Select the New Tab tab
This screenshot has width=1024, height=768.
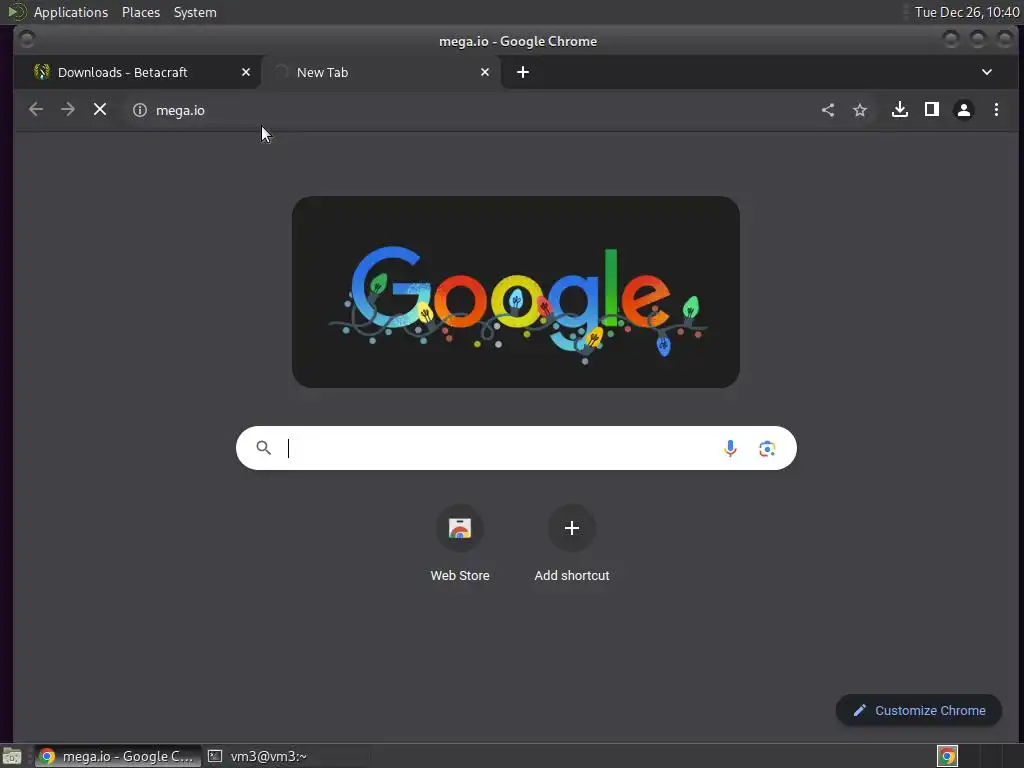coord(381,72)
